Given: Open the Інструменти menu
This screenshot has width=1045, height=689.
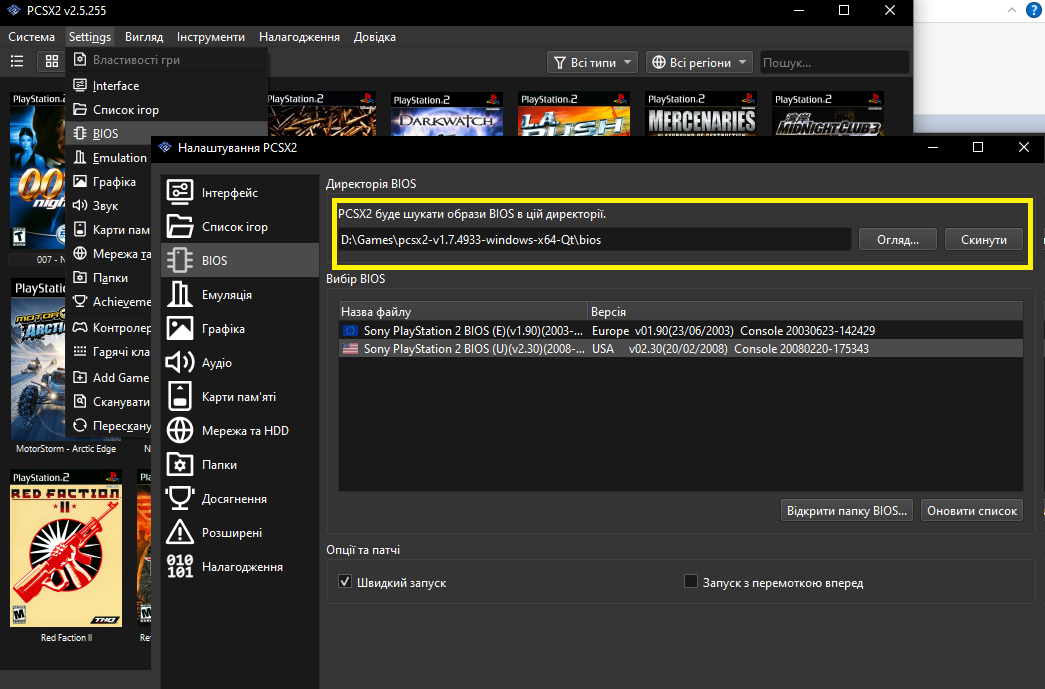Looking at the screenshot, I should pyautogui.click(x=211, y=37).
